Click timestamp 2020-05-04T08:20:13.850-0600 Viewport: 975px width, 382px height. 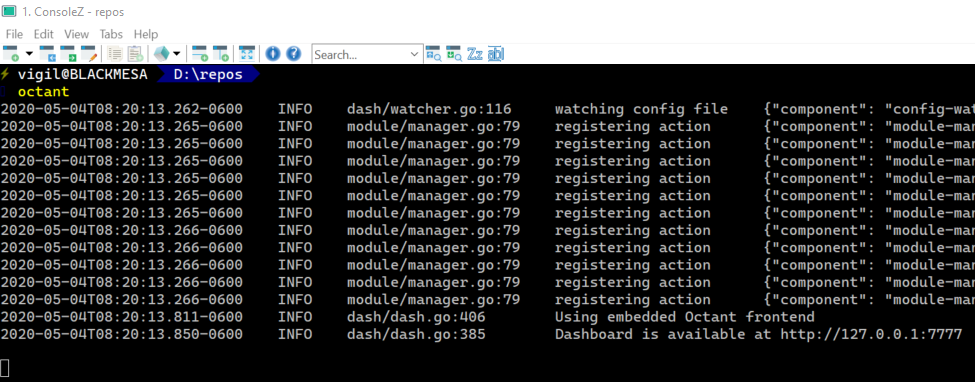click(121, 334)
